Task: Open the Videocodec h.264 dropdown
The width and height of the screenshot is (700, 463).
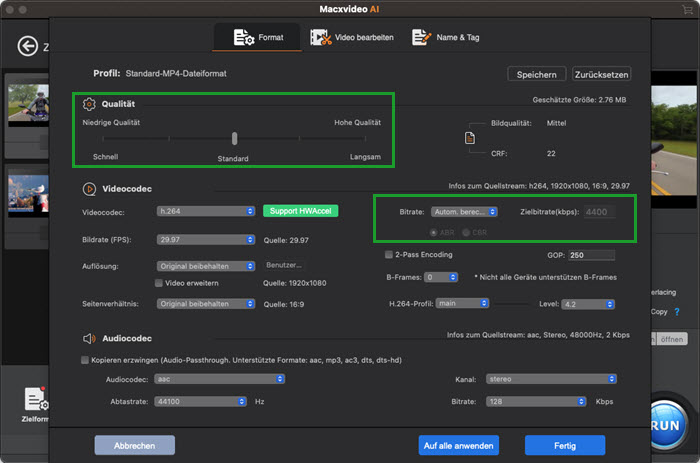Action: coord(206,211)
